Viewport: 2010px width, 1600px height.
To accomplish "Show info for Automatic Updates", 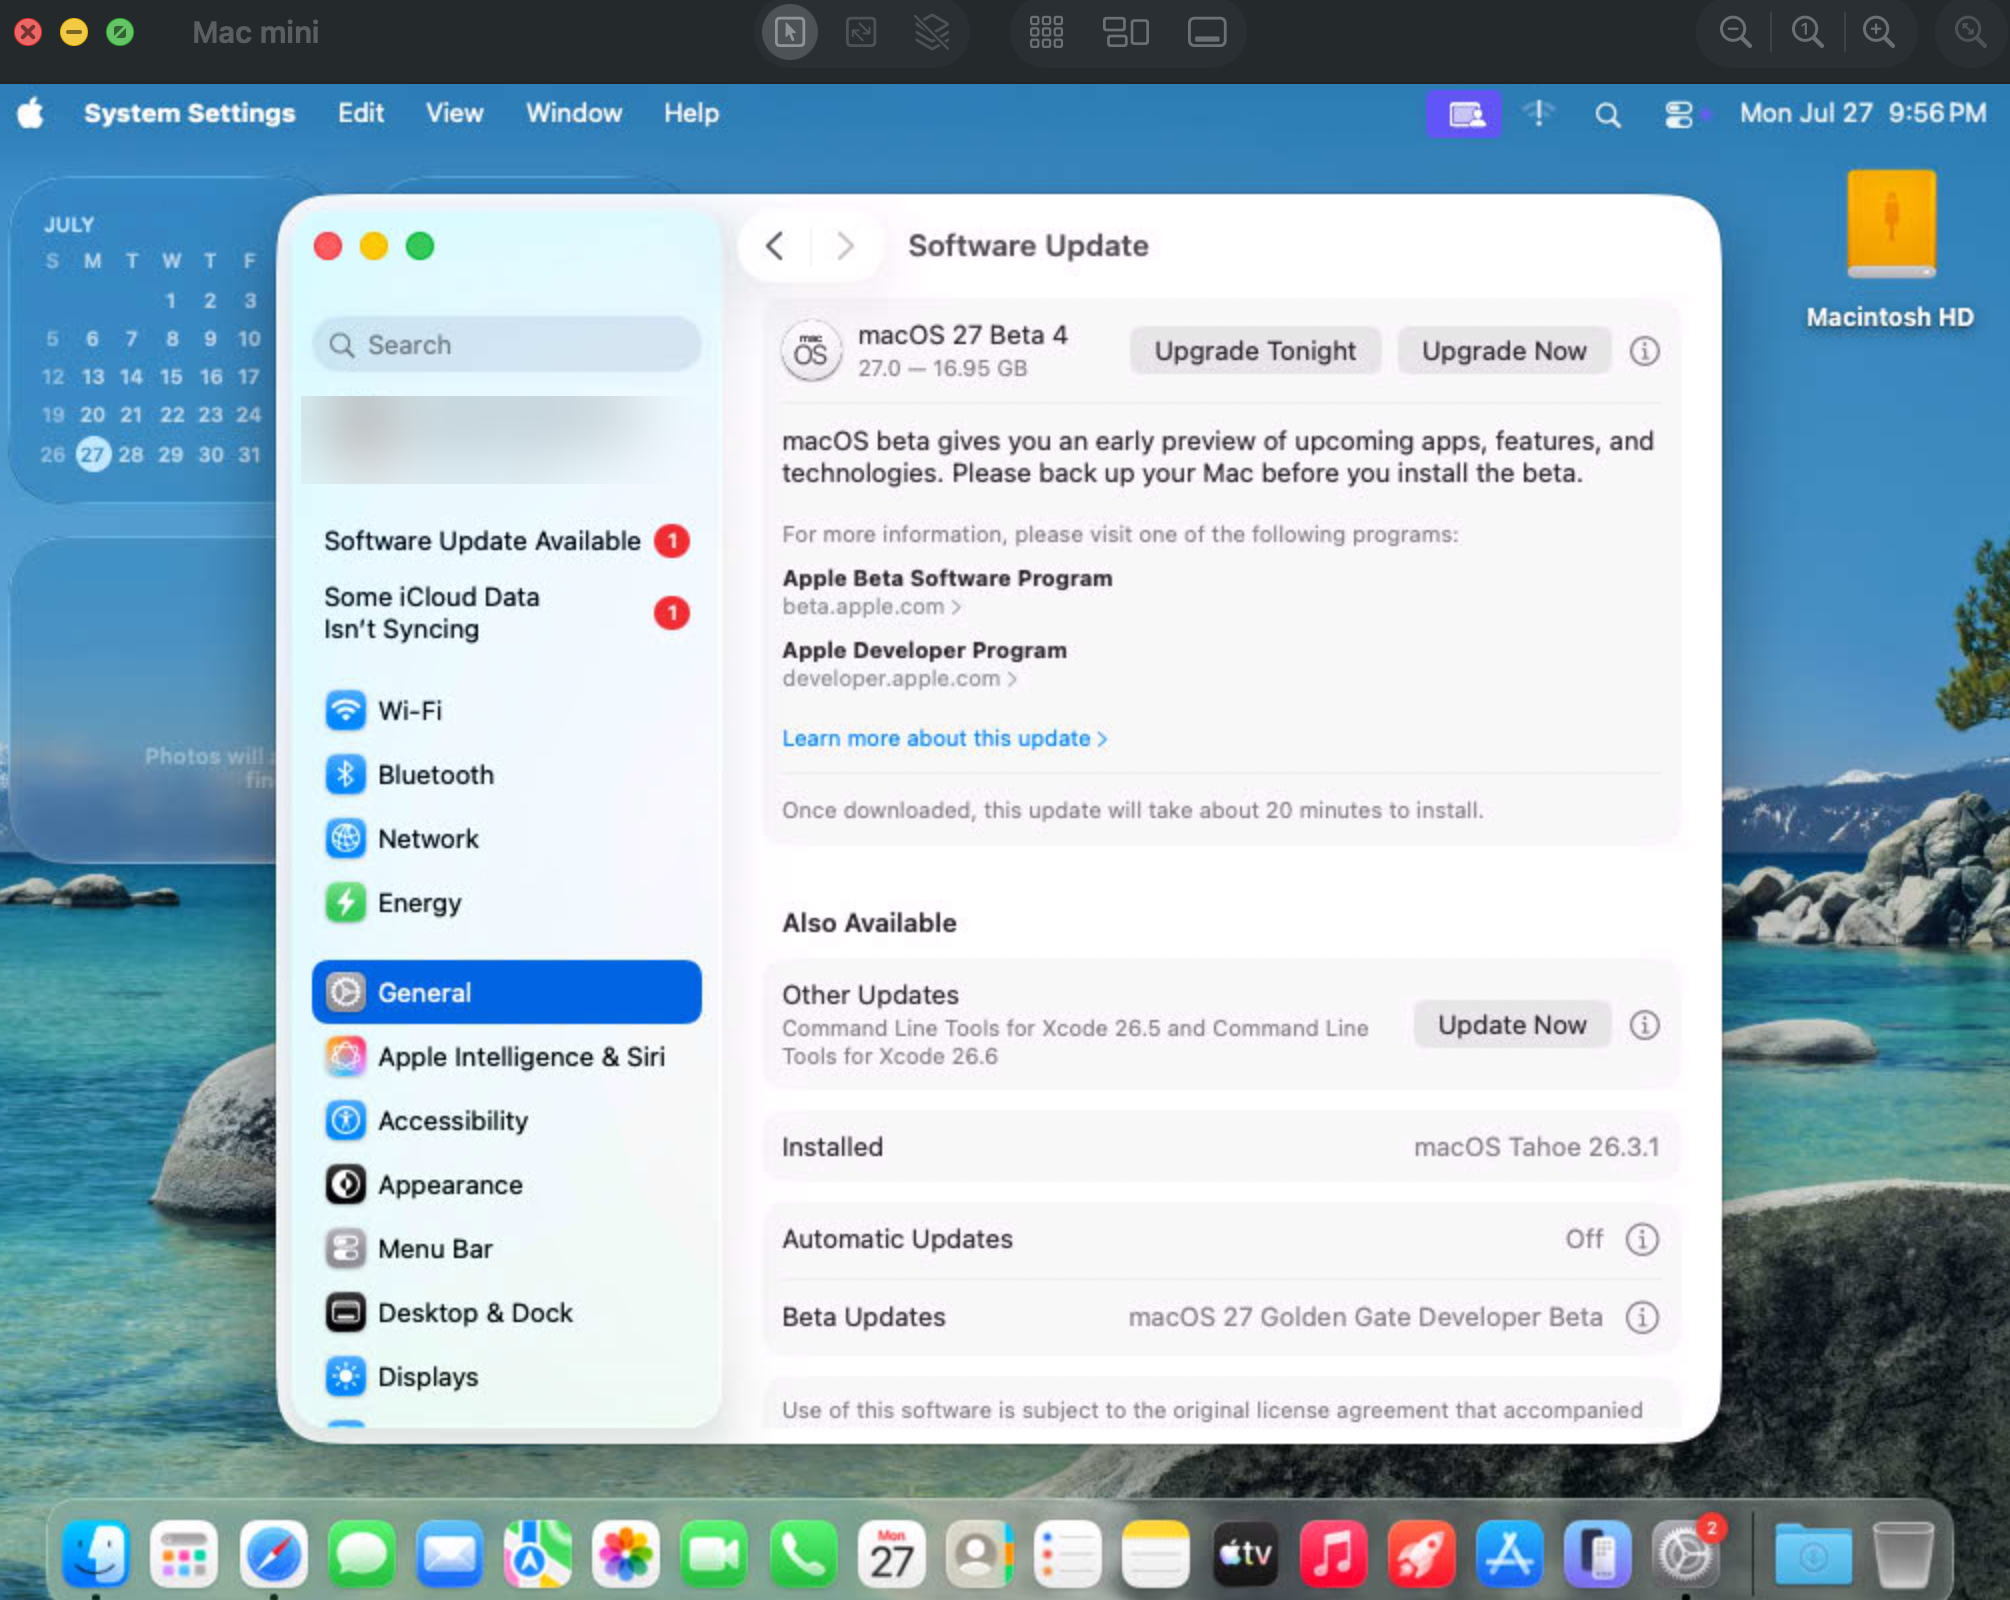I will 1642,1239.
